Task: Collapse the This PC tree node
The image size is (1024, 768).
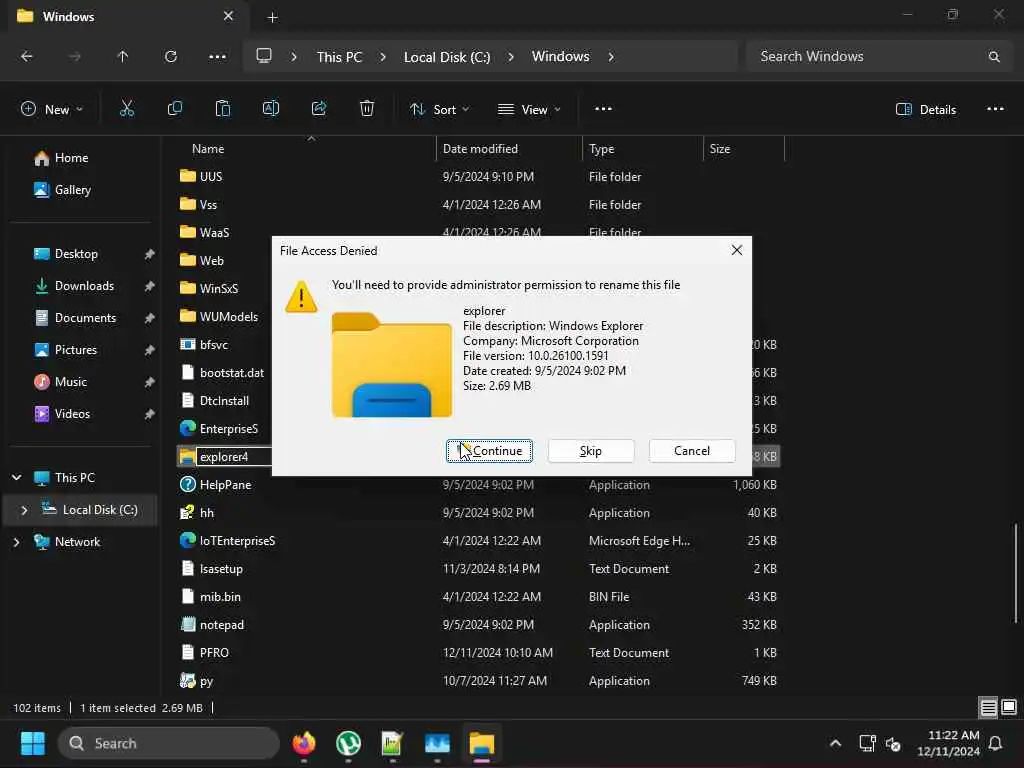Action: click(x=16, y=477)
